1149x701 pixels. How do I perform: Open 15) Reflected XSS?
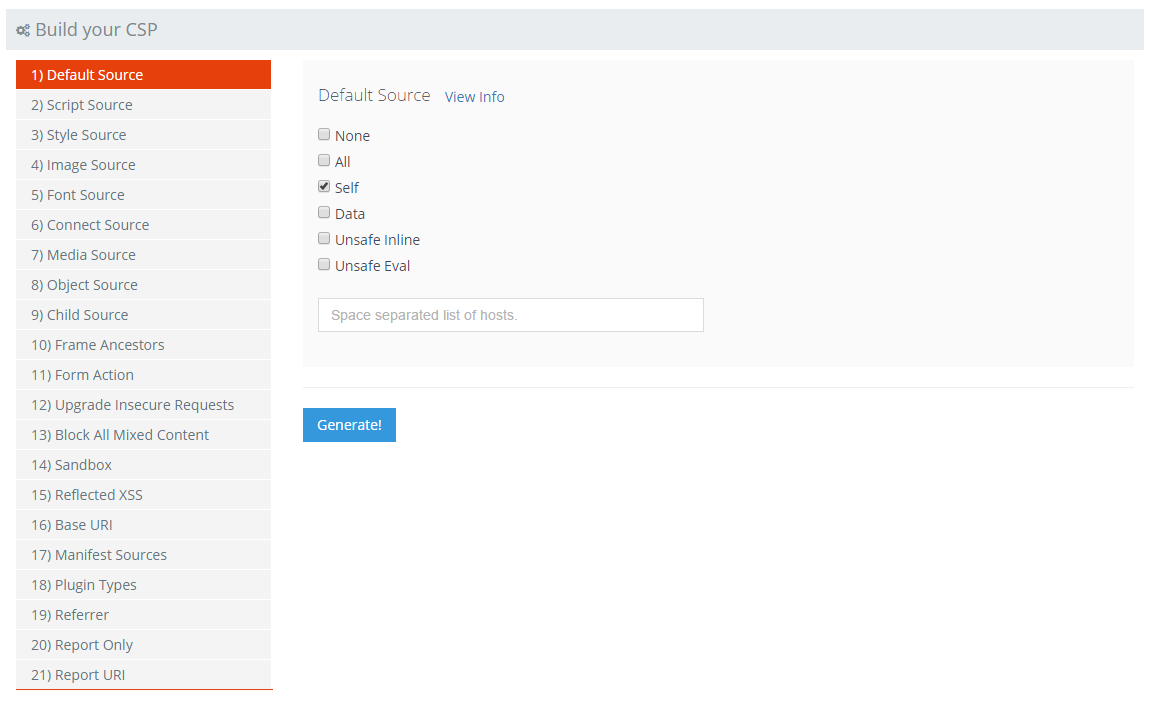point(144,495)
